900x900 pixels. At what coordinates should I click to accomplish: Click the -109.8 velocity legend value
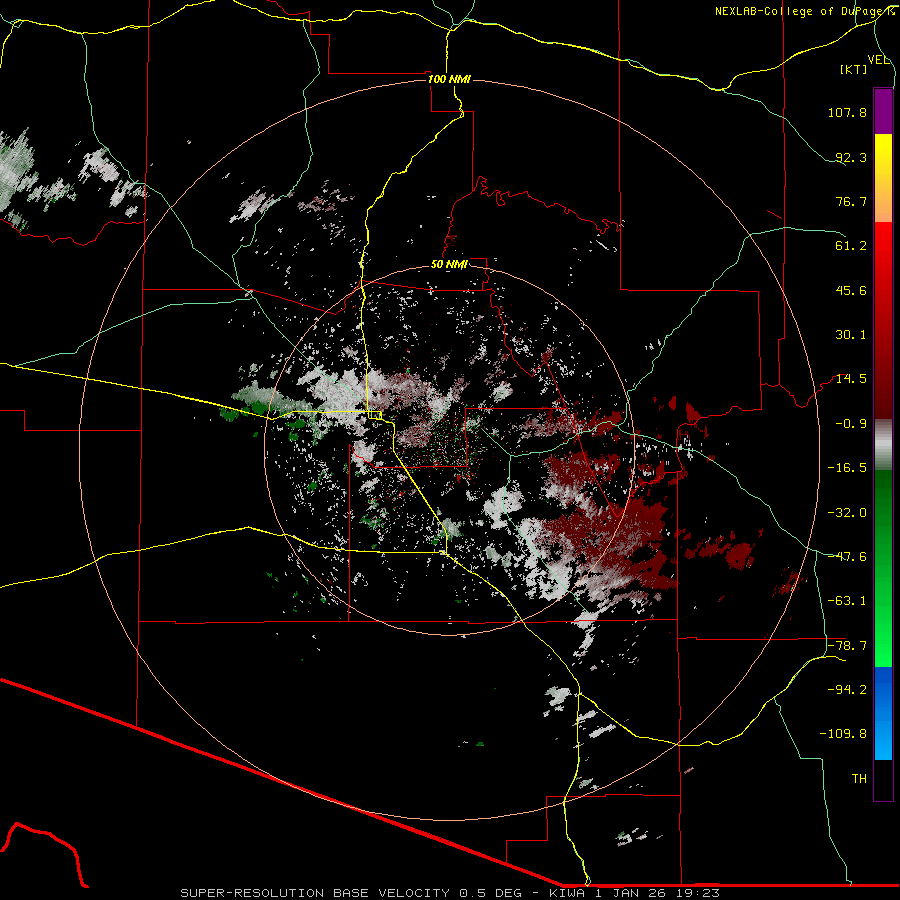pyautogui.click(x=843, y=734)
